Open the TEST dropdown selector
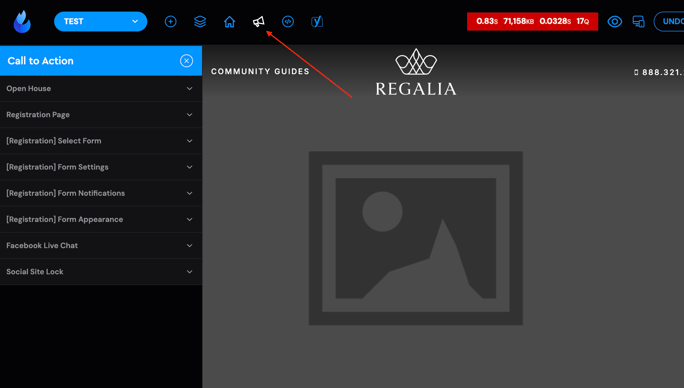This screenshot has height=388, width=684. click(x=100, y=21)
